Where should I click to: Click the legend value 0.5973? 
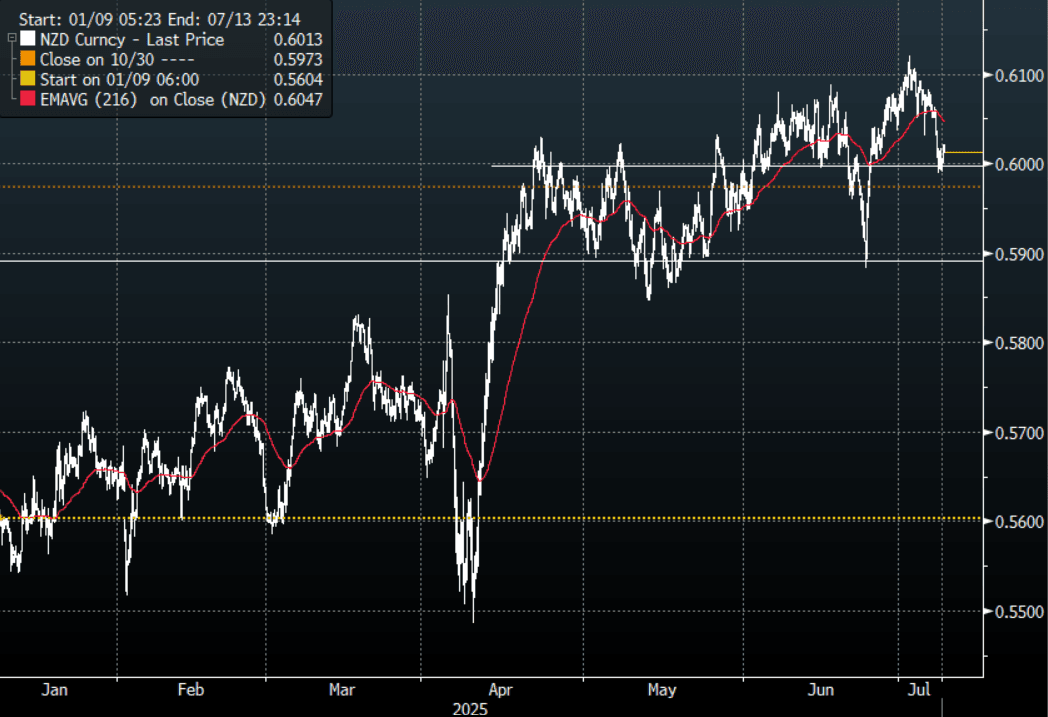click(x=298, y=59)
